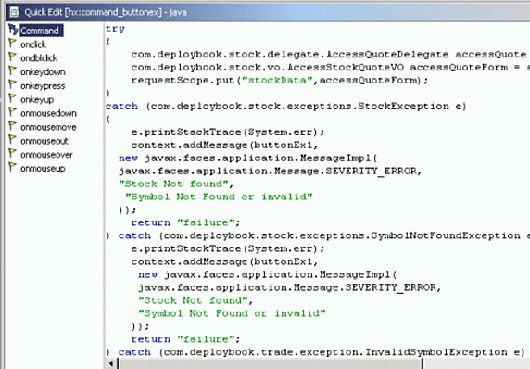Select the onkeypress event

(43, 86)
